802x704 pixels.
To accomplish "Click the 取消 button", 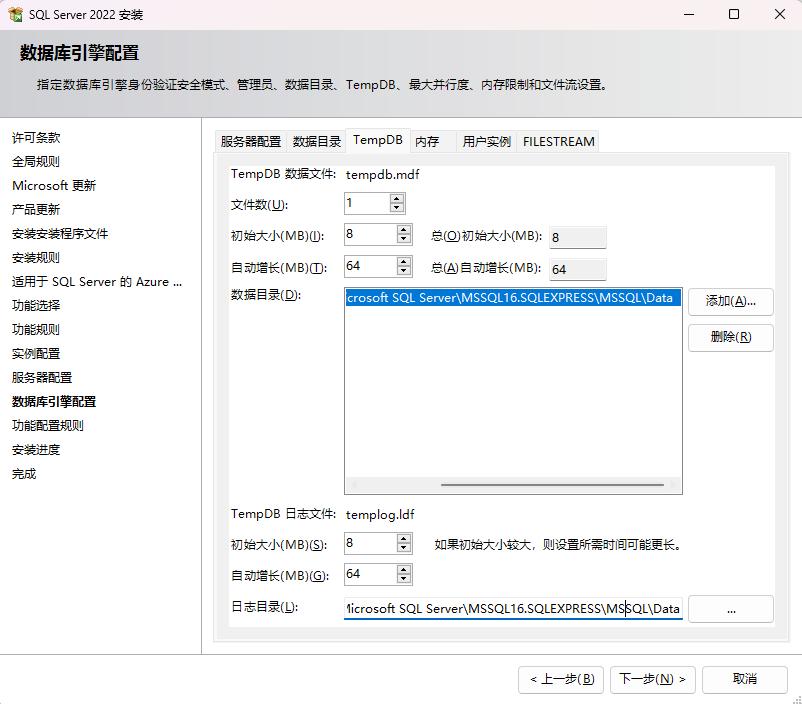I will point(744,679).
